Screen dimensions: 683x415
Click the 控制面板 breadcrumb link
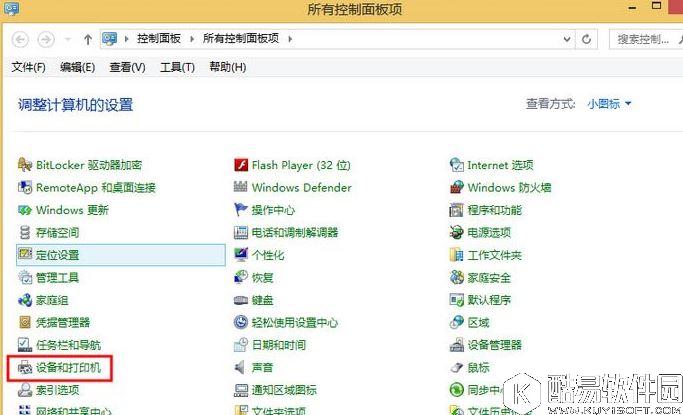click(x=159, y=39)
